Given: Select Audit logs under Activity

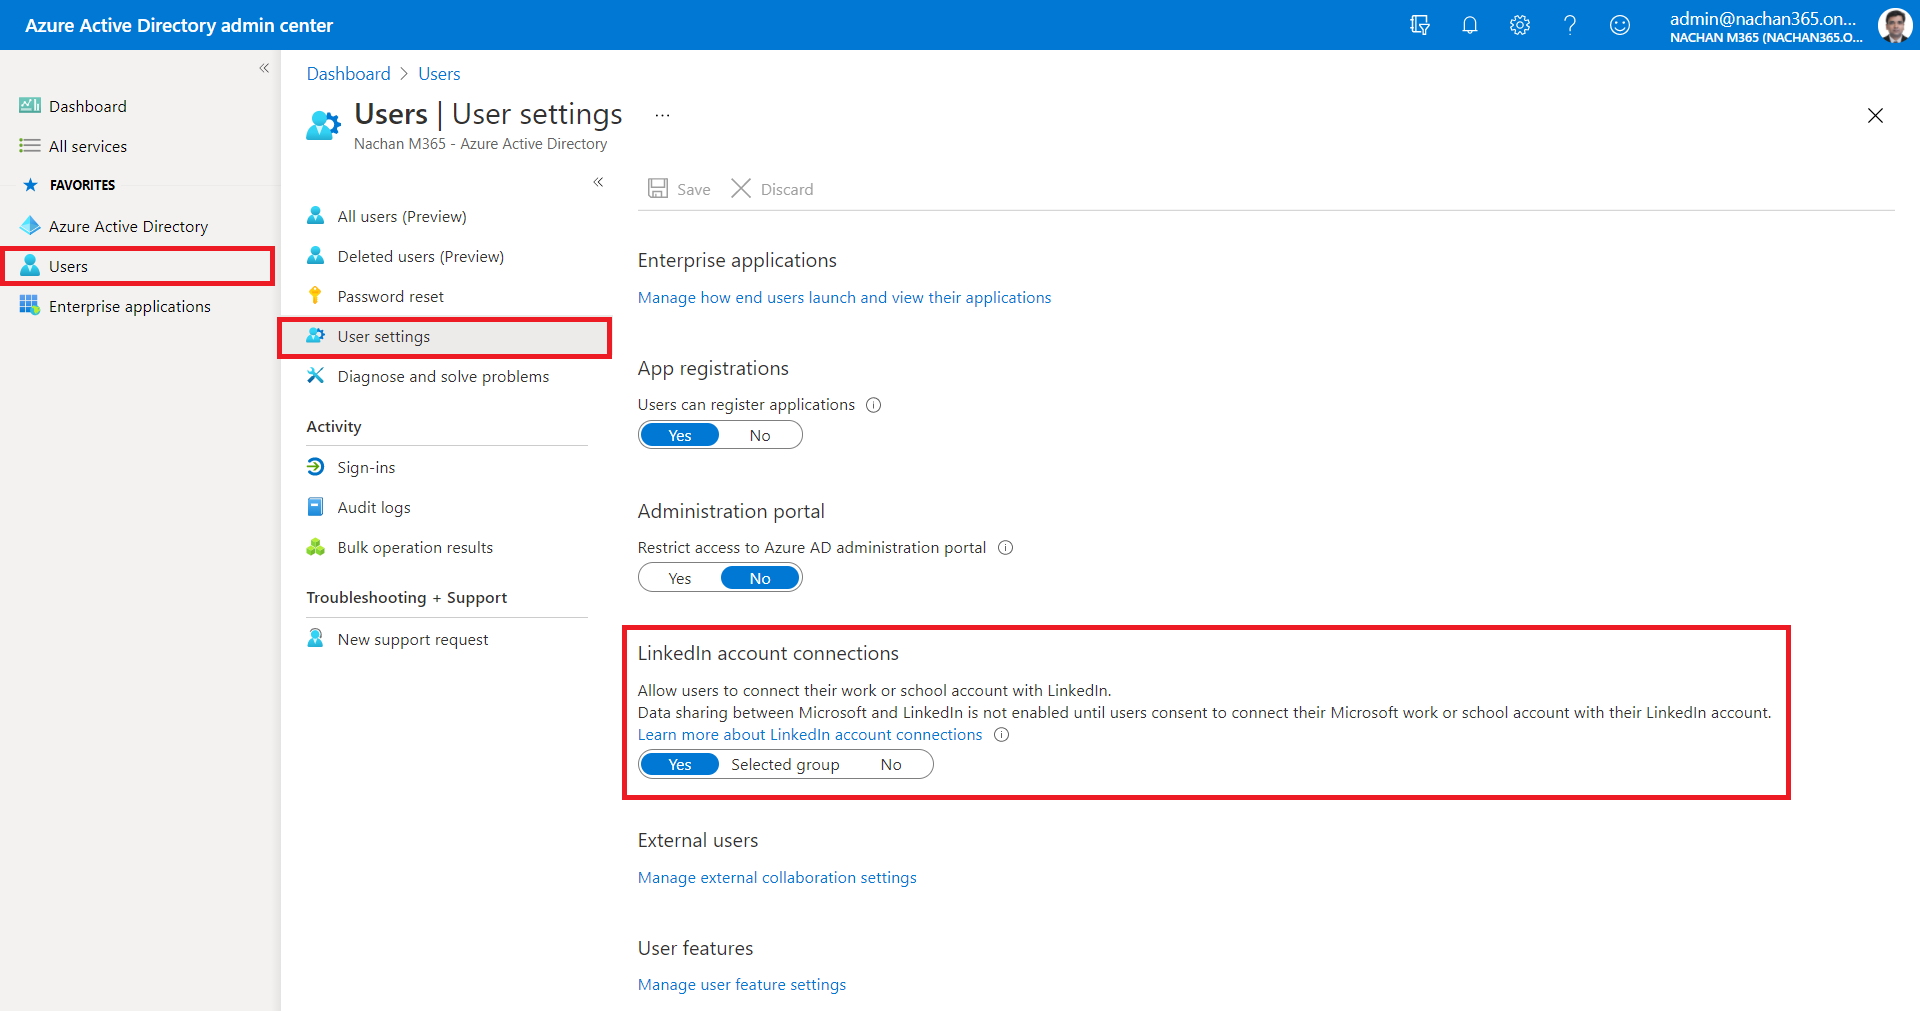Looking at the screenshot, I should tap(374, 508).
